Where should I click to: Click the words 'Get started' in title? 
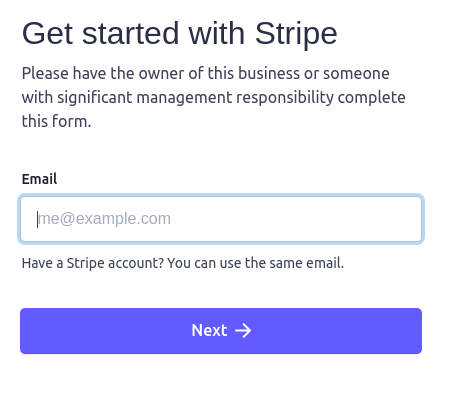click(101, 33)
